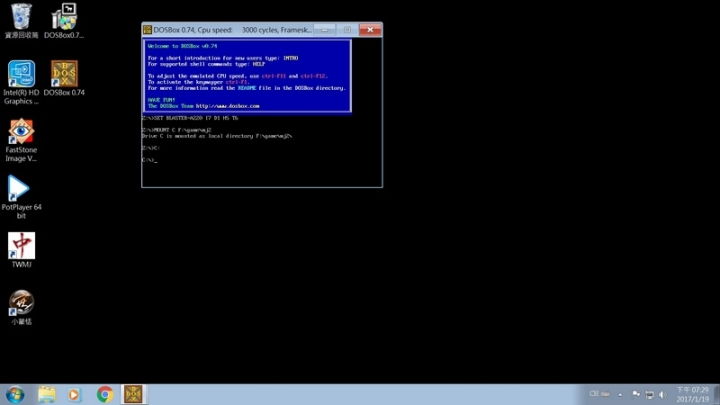
Task: Click the keyboard icon beside CH indicator
Action: tap(606, 394)
